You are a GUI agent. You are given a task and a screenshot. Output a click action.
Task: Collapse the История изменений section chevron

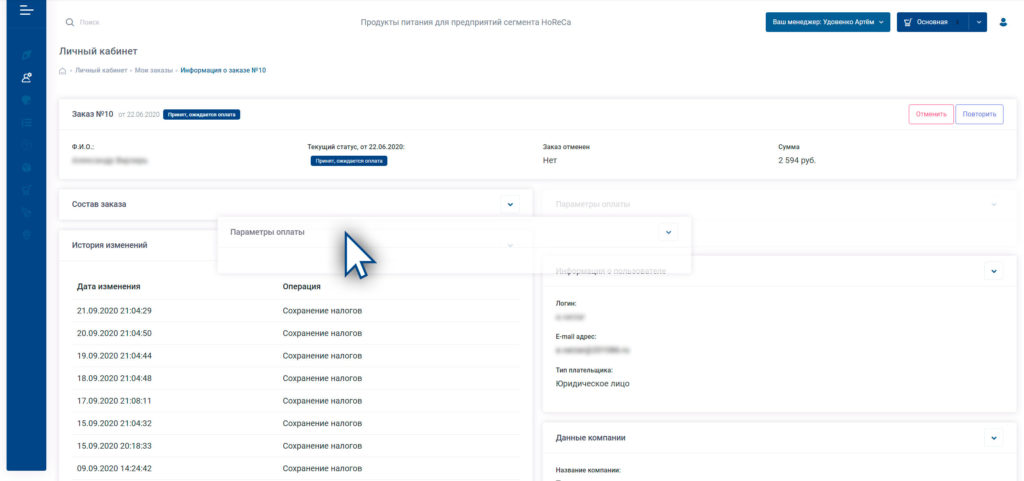click(510, 245)
